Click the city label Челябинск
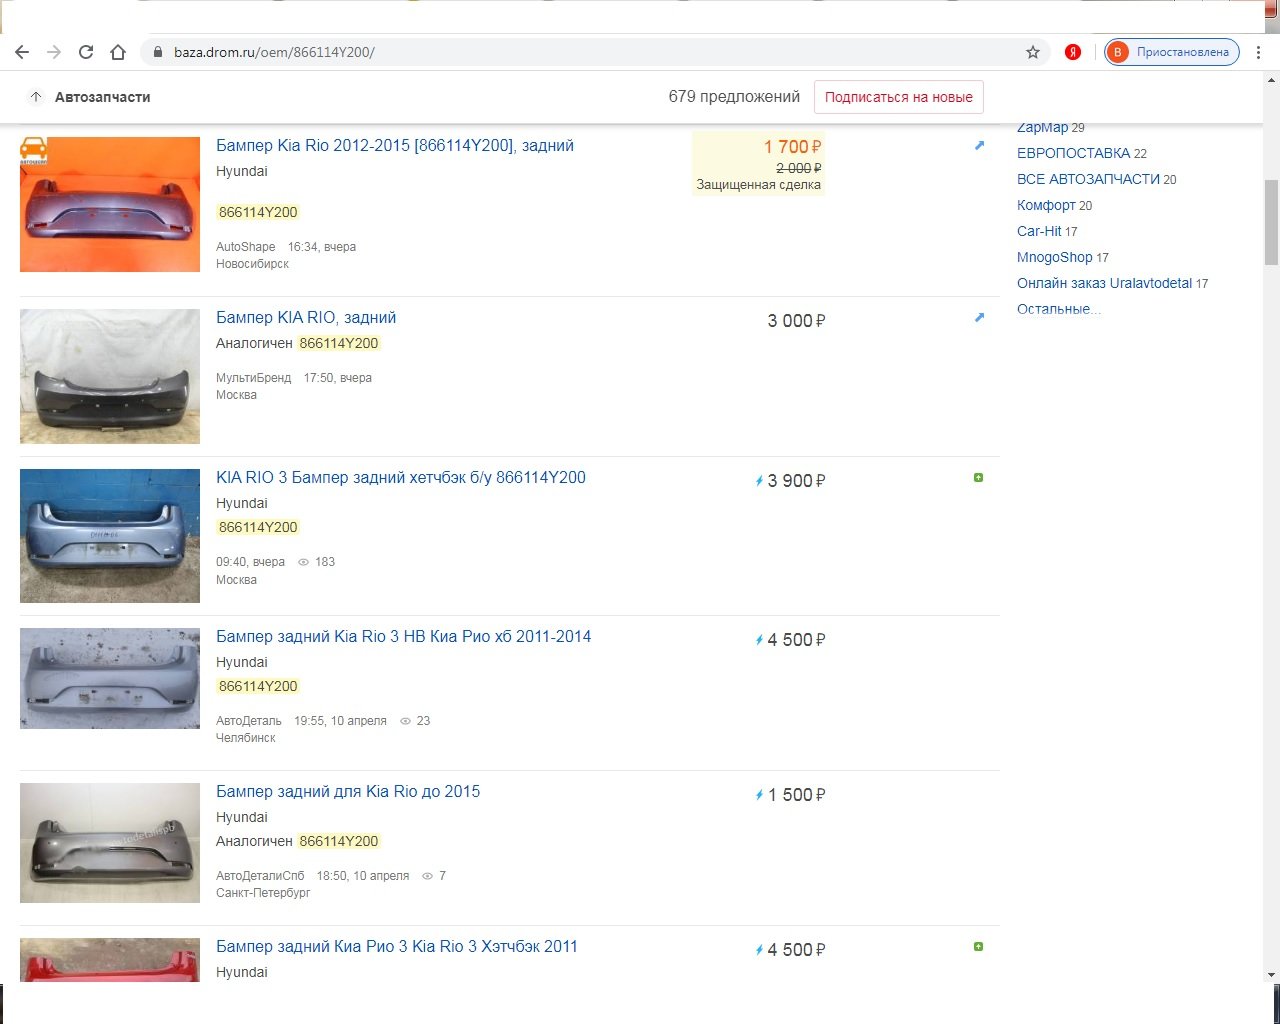Viewport: 1280px width, 1024px height. click(246, 738)
